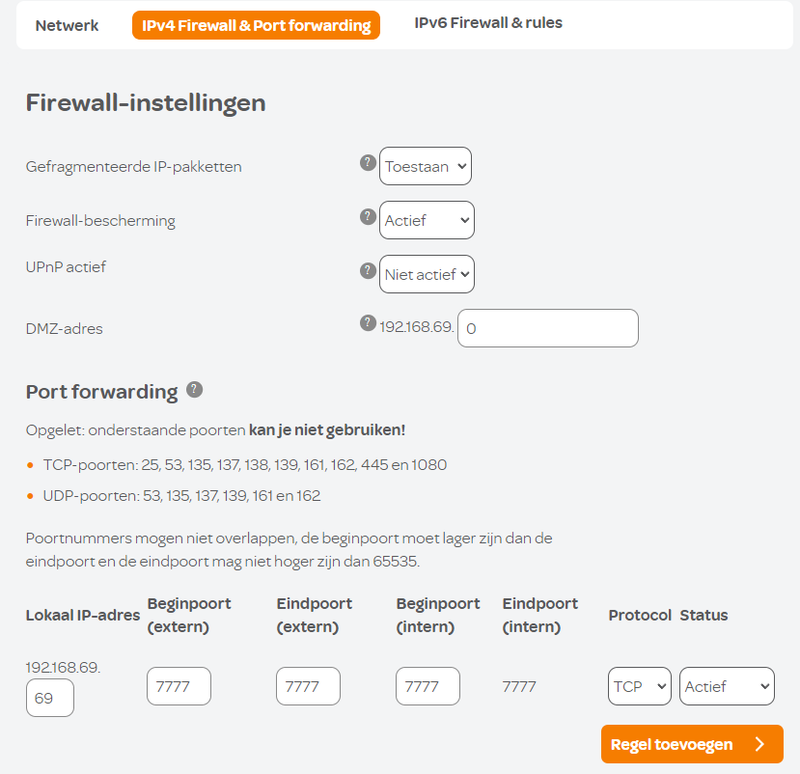Open Firewall-bescherming Actief dropdown
Image resolution: width=800 pixels, height=774 pixels.
[x=427, y=220]
